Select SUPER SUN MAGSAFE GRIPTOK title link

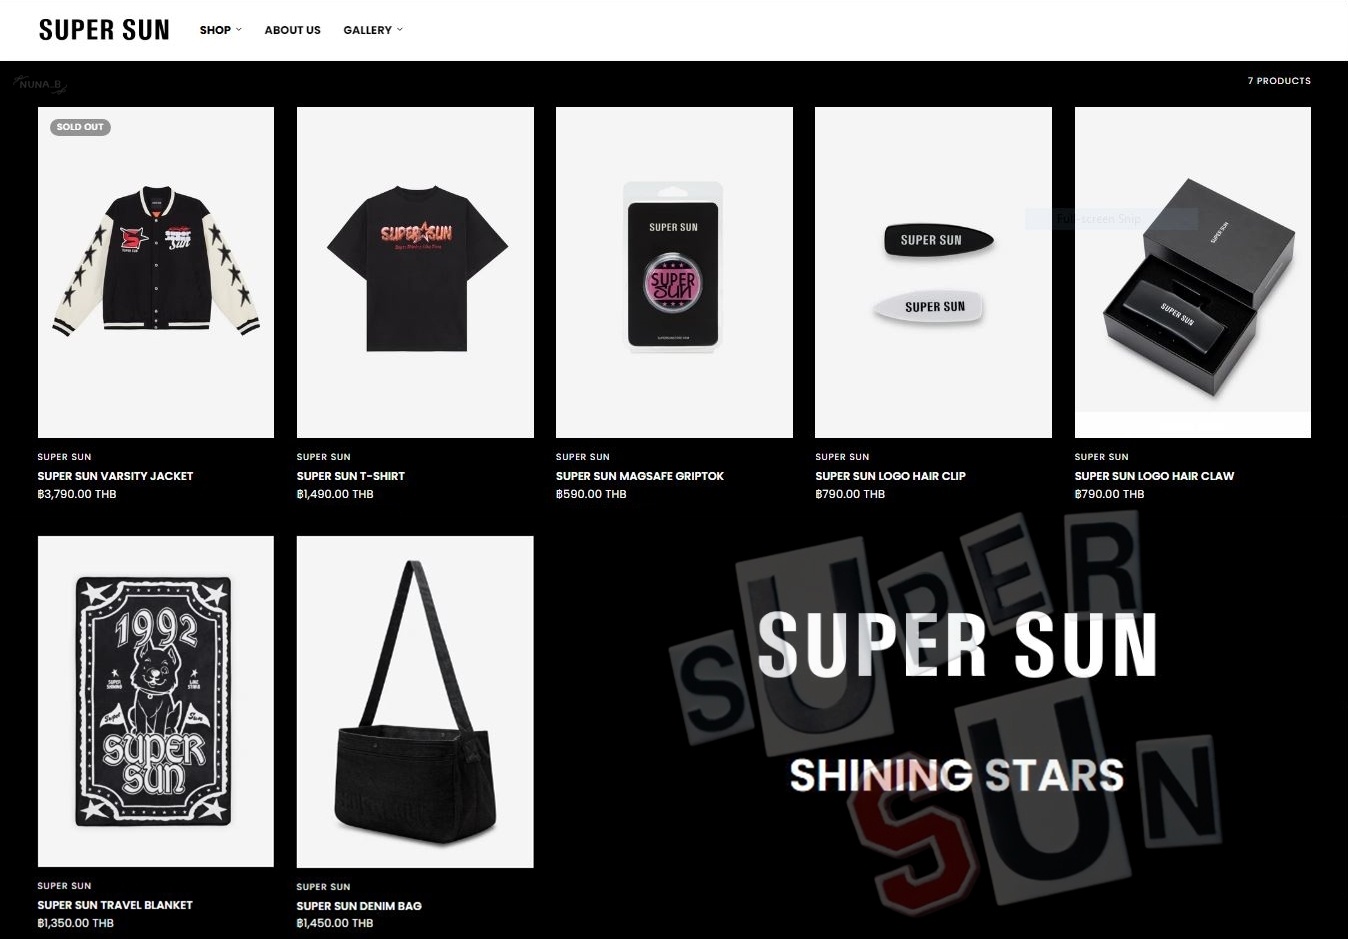tap(640, 476)
